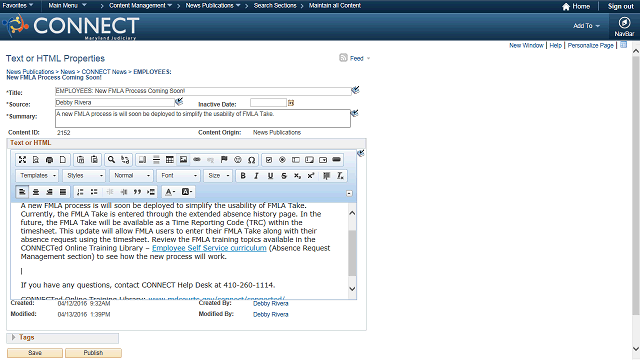This screenshot has height=360, width=640.
Task: Run spell check on Title field
Action: click(356, 90)
